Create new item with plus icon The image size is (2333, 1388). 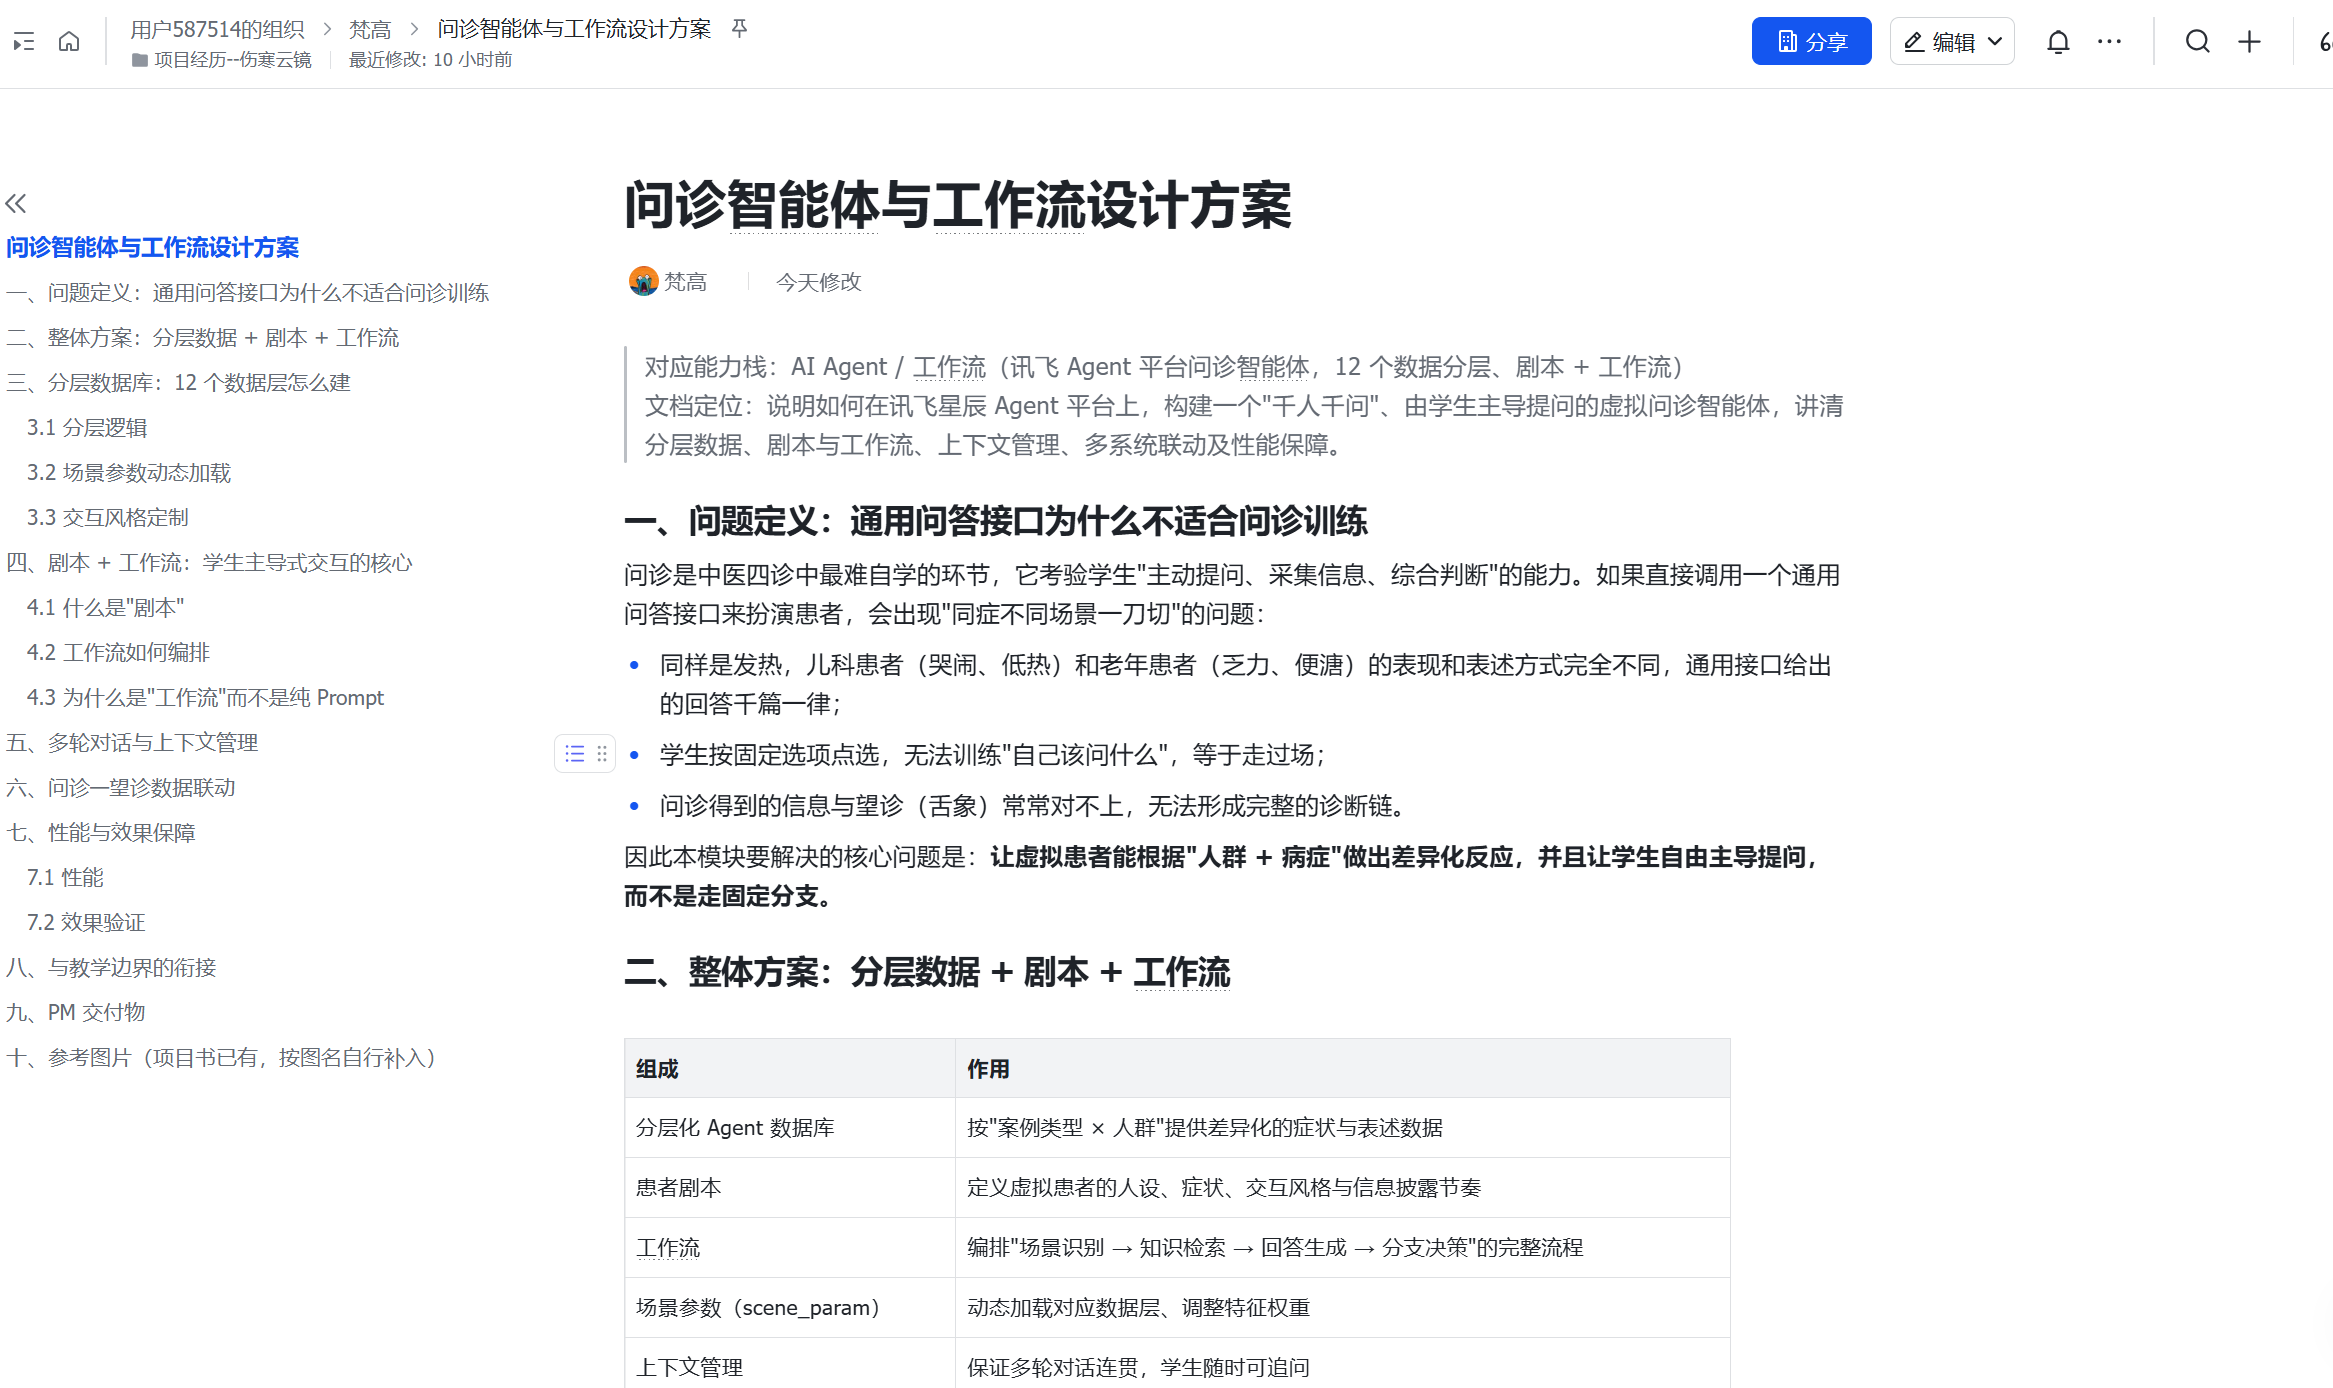(2249, 42)
